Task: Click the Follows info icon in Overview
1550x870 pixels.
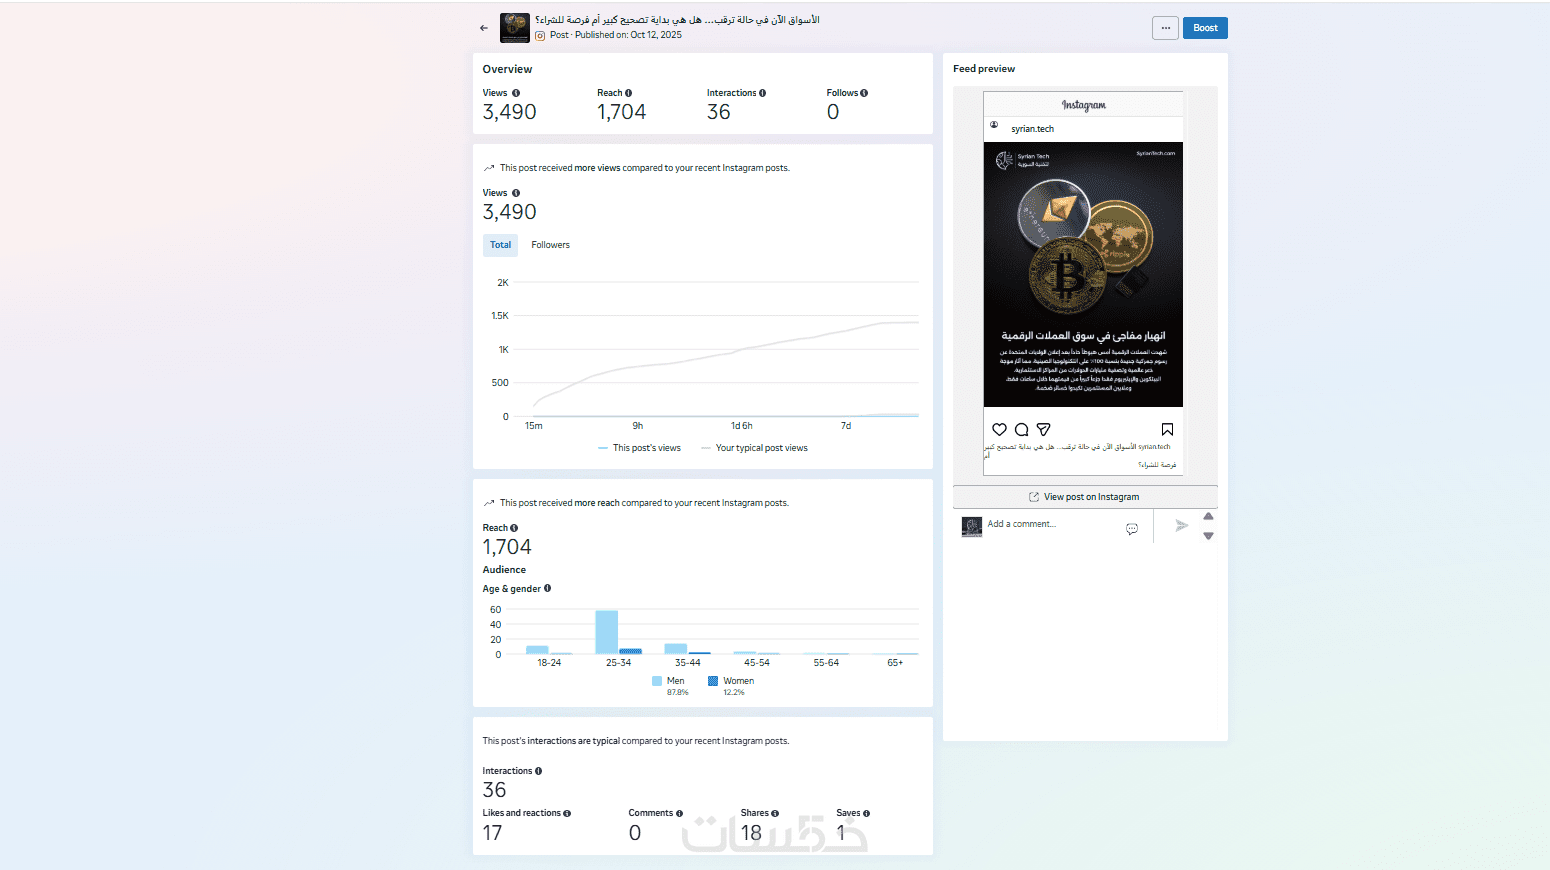Action: coord(864,93)
